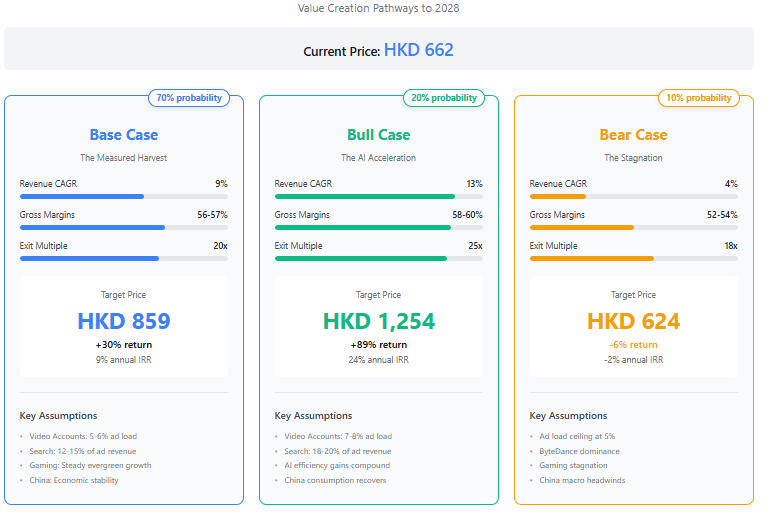
Task: Click Bull Case Key Assumptions heading
Action: pyautogui.click(x=313, y=416)
